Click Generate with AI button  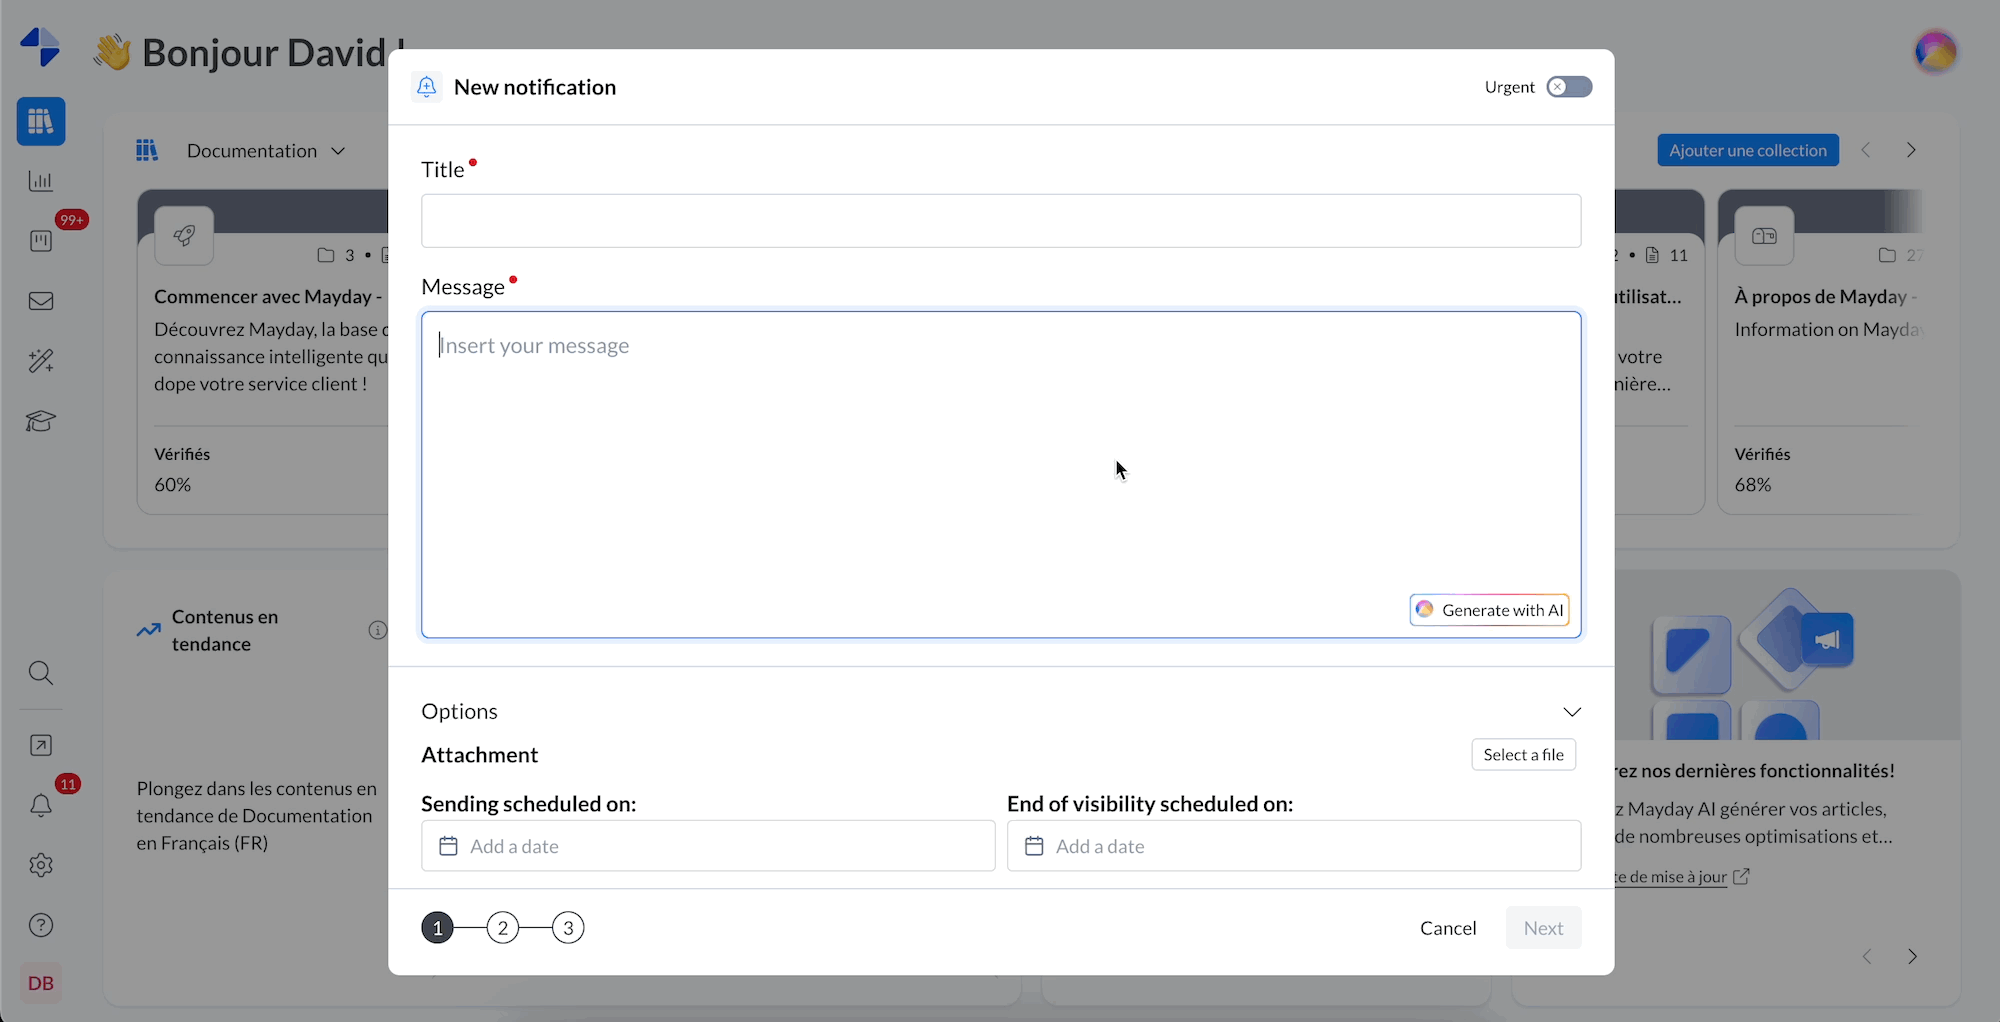(x=1489, y=610)
